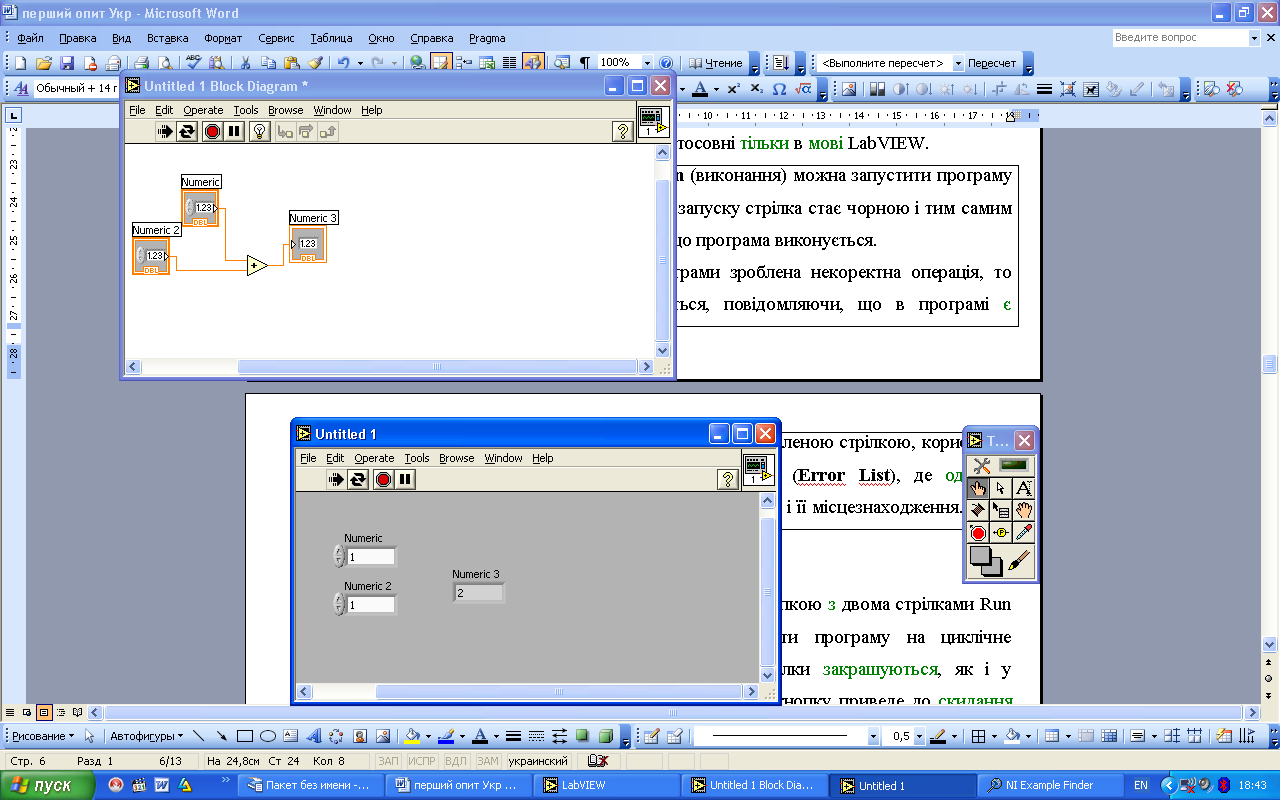Toggle the Word show paragraph marks button
Viewport: 1280px width, 800px height.
point(585,63)
